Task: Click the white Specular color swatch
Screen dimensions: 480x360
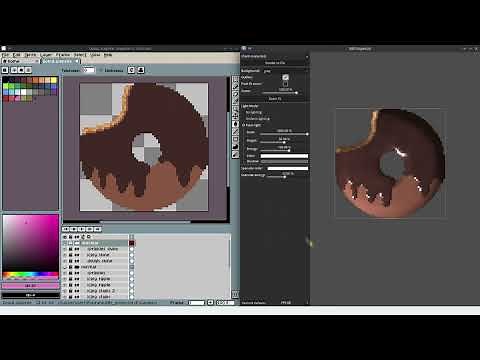Action: click(x=288, y=168)
